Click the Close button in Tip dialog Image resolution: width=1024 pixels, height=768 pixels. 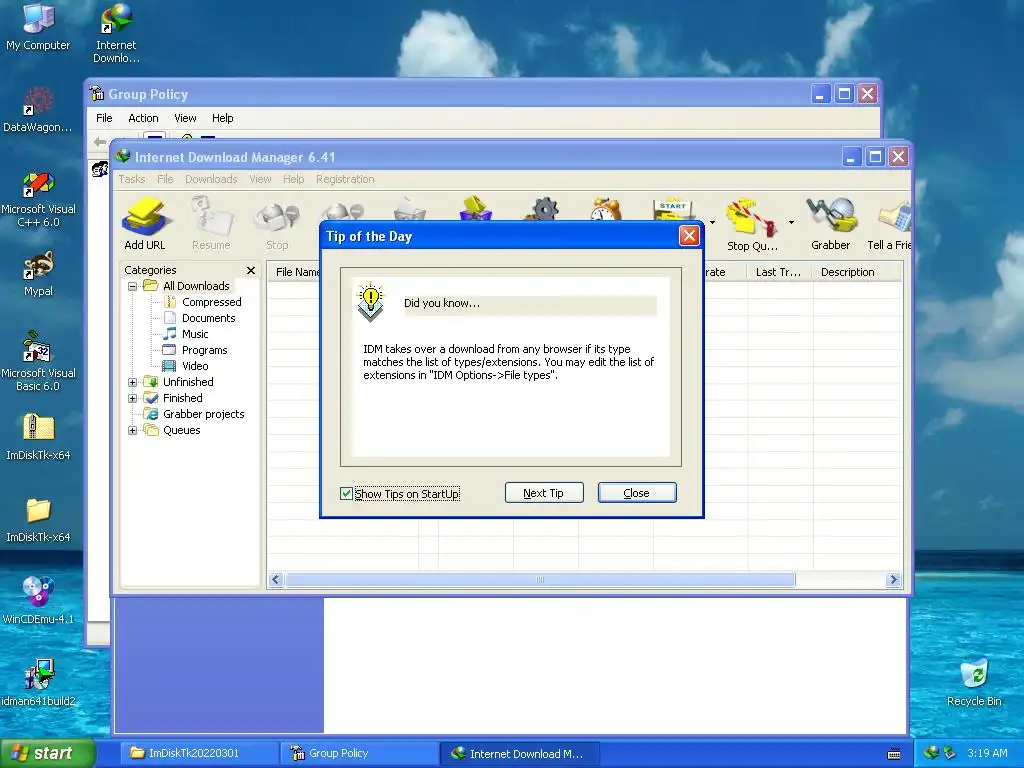[x=637, y=493]
